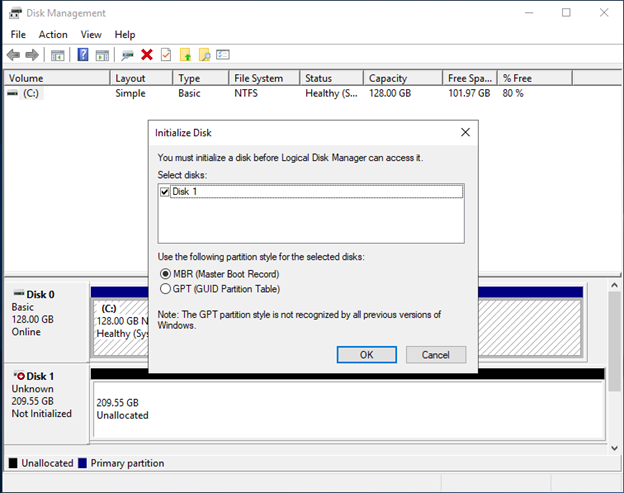The width and height of the screenshot is (624, 493).
Task: Click the Disk 1 entry in Select disks list
Action: 316,192
